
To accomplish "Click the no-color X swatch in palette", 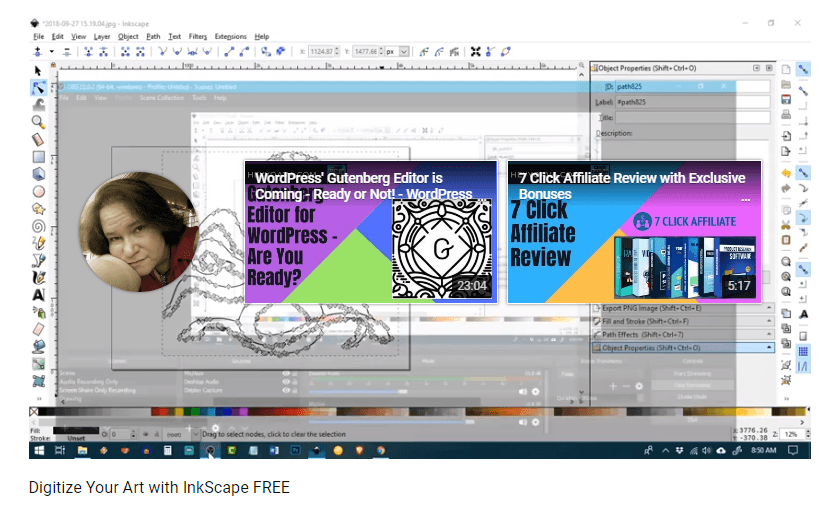I will [34, 412].
